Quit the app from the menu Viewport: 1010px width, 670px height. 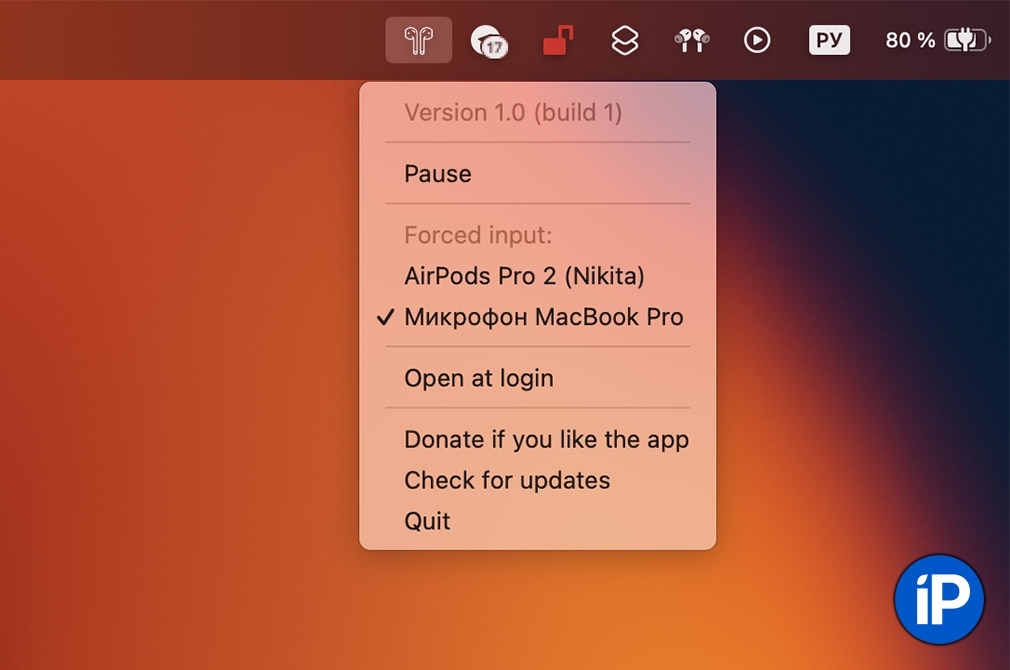pyautogui.click(x=537, y=521)
